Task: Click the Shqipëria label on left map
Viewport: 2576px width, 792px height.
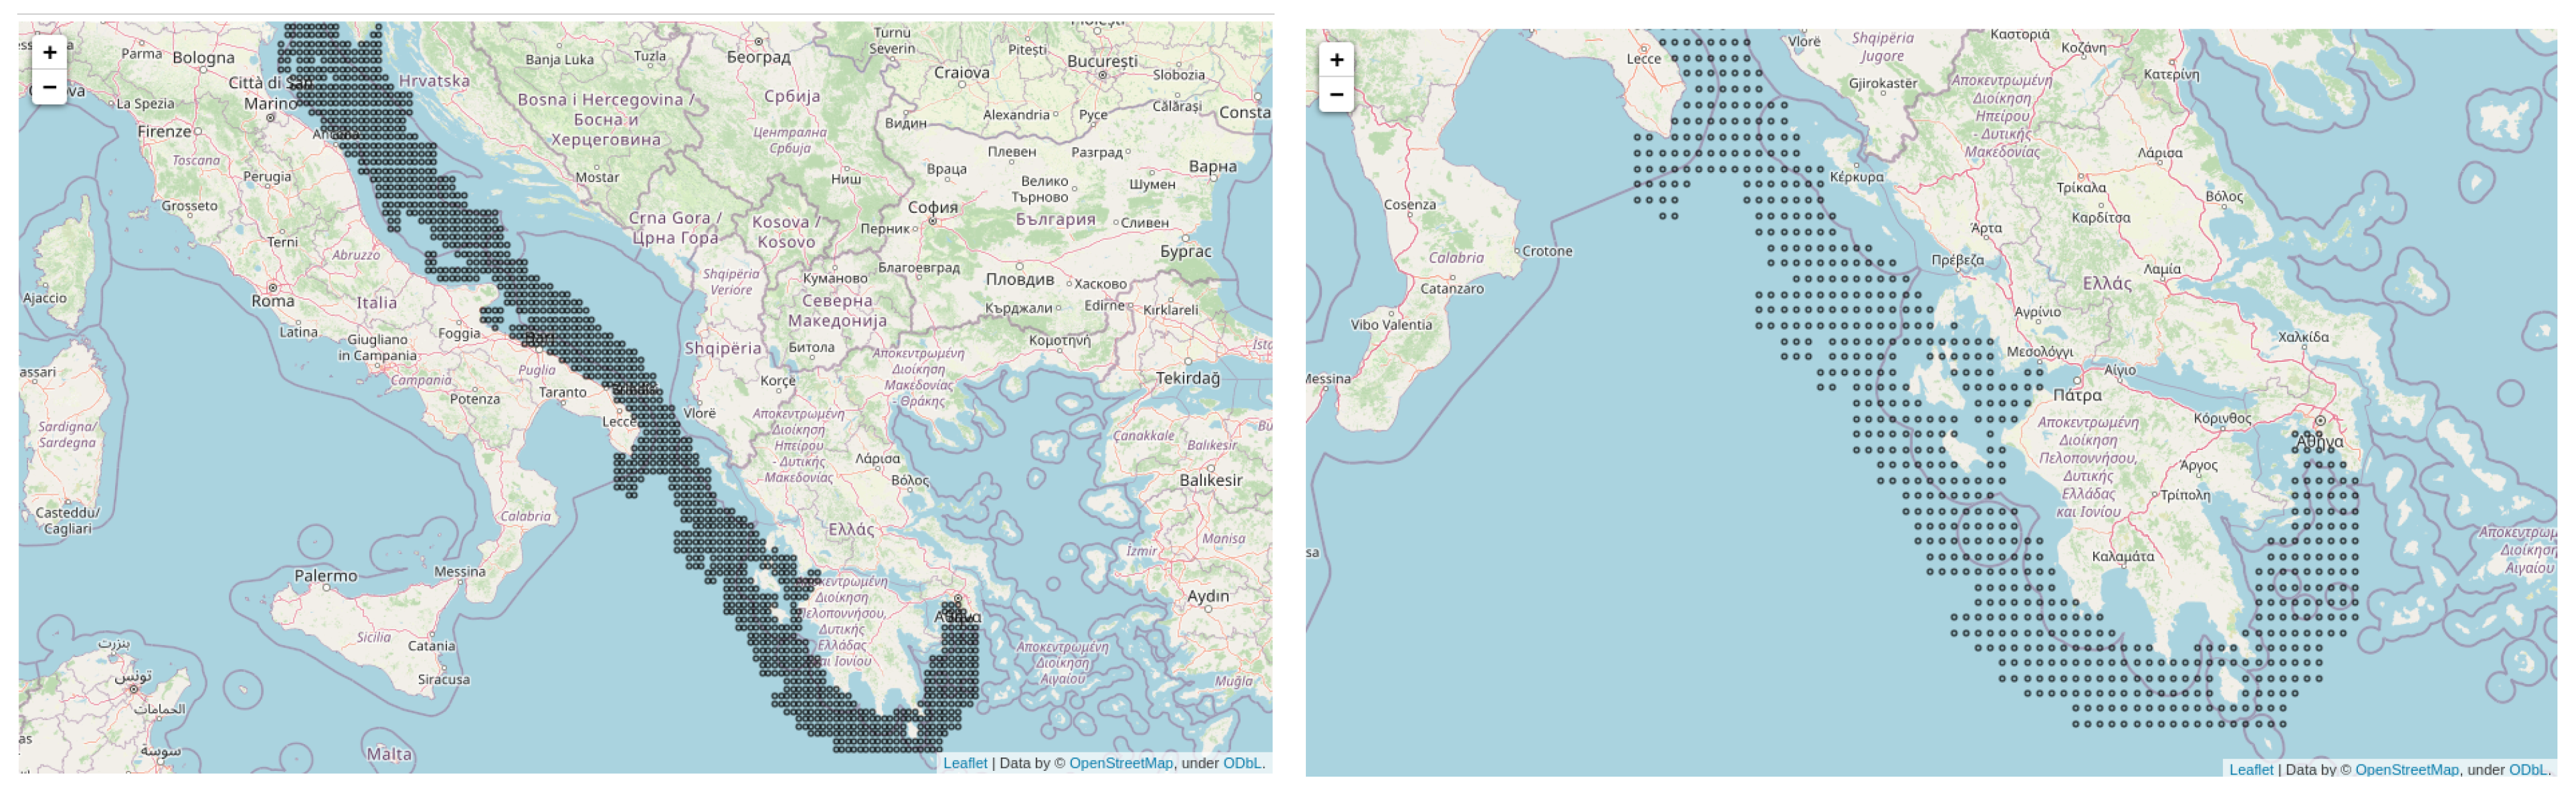Action: [723, 348]
